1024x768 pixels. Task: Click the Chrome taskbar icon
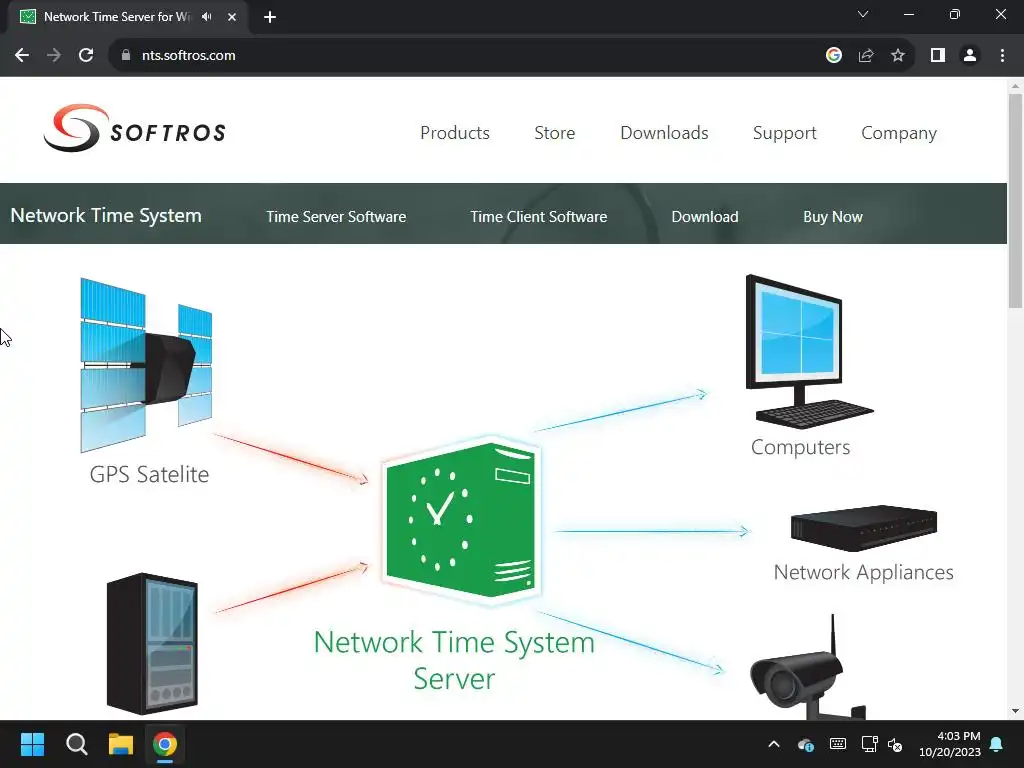click(x=165, y=744)
